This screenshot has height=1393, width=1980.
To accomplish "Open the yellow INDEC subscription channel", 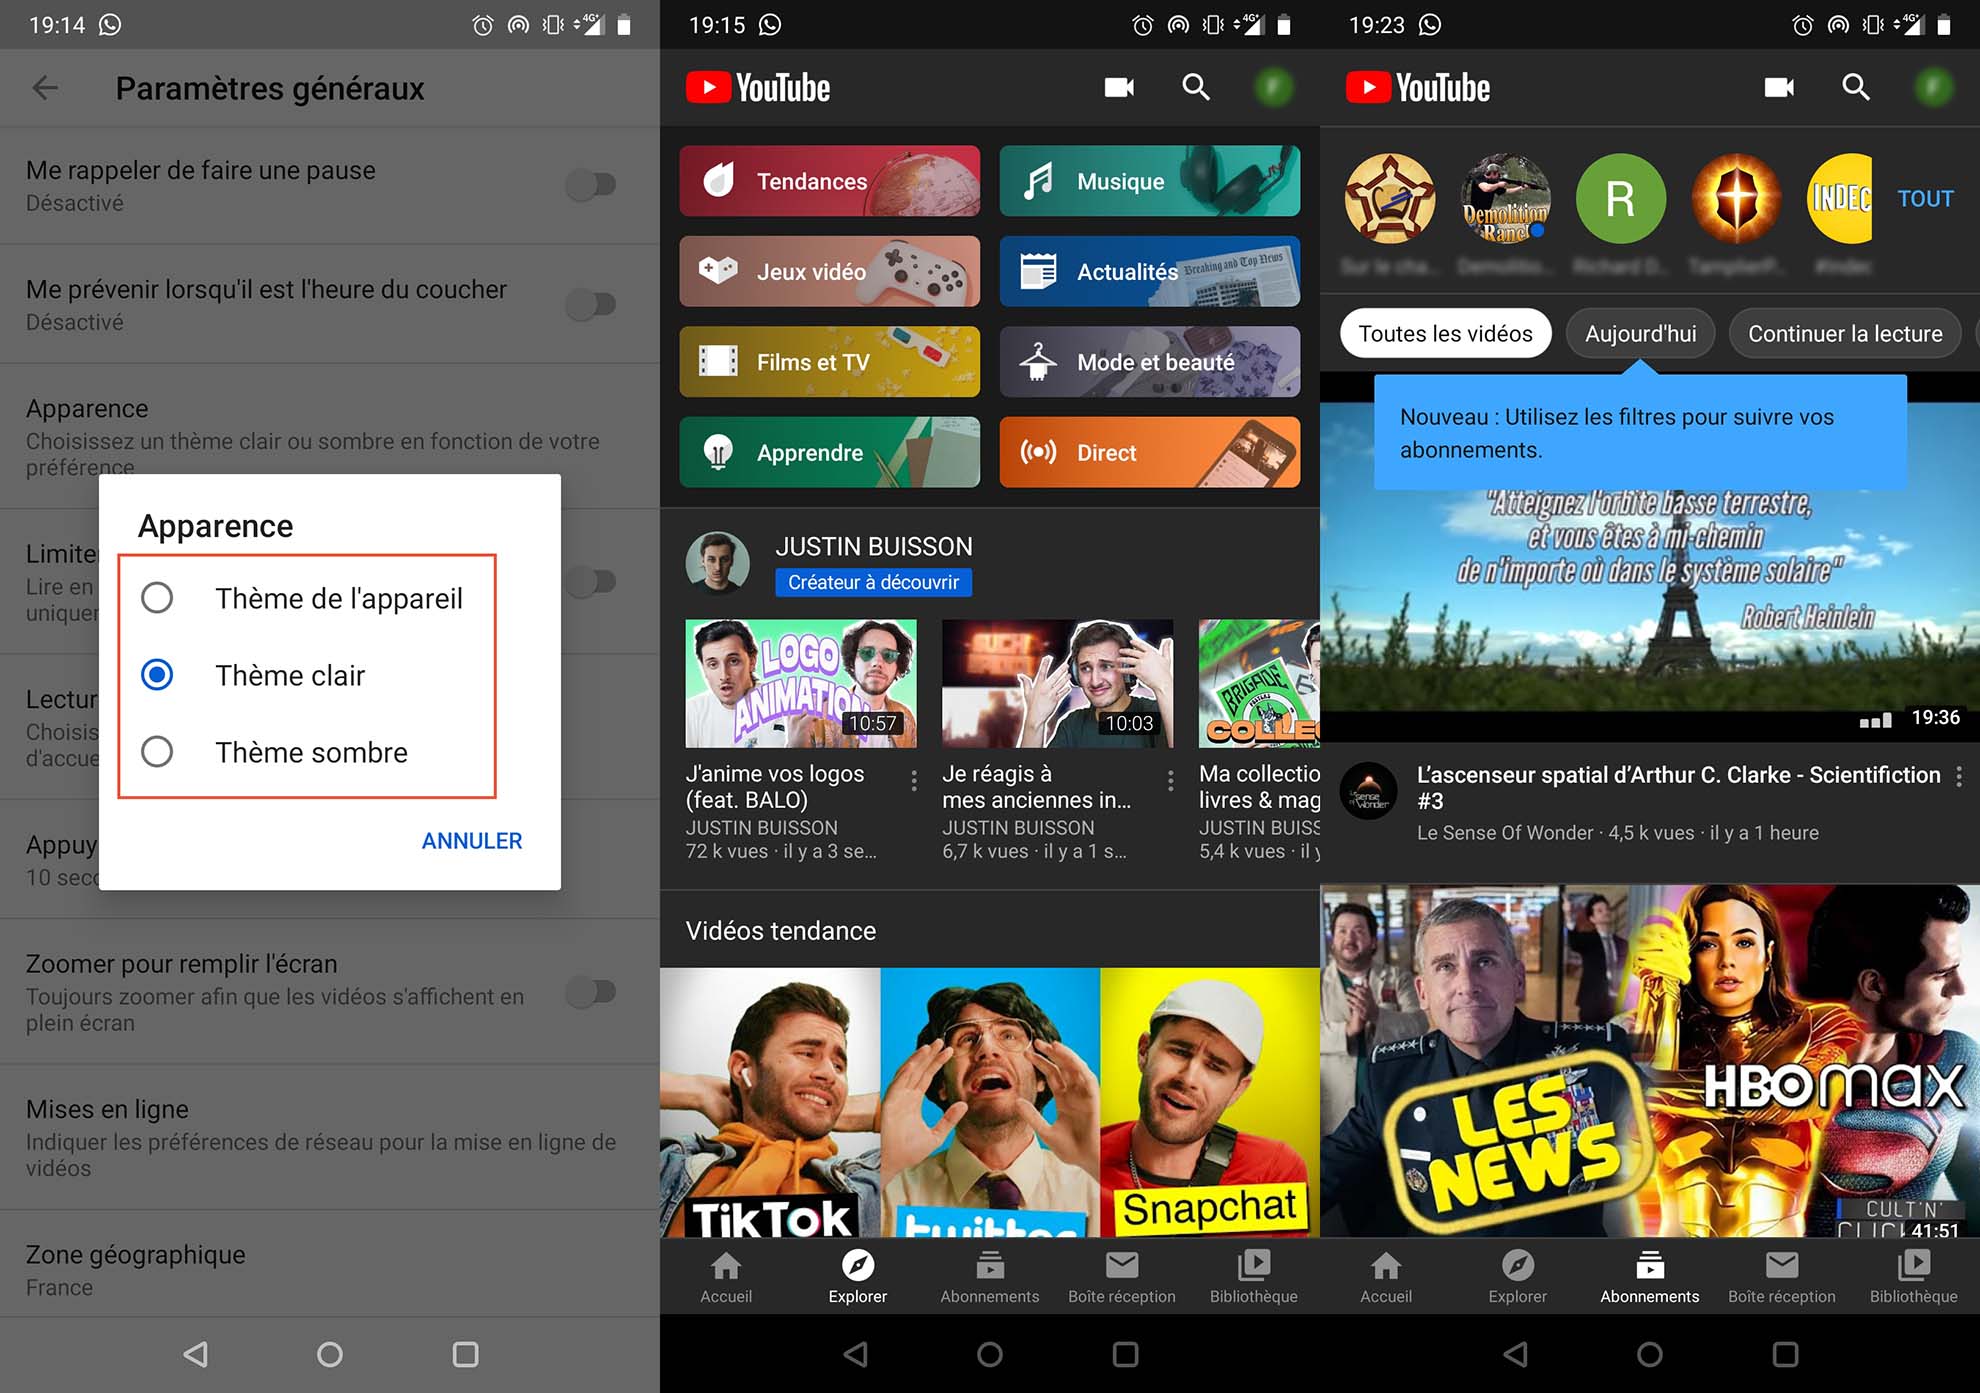I will pyautogui.click(x=1840, y=198).
